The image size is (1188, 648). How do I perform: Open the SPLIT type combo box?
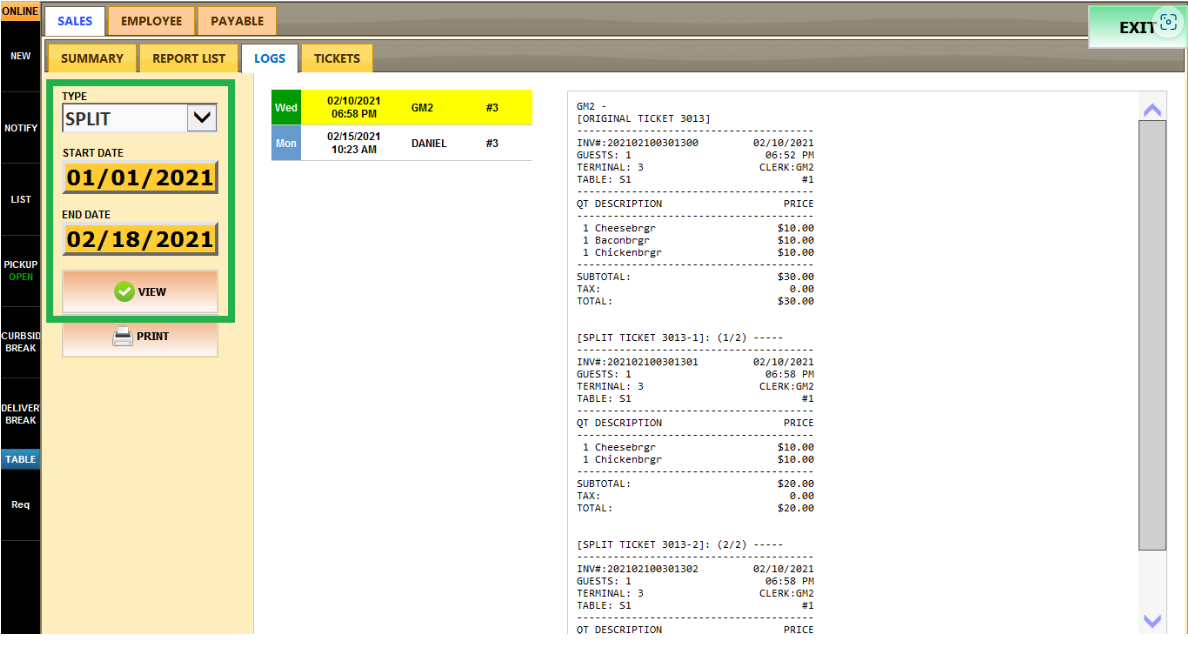(139, 118)
